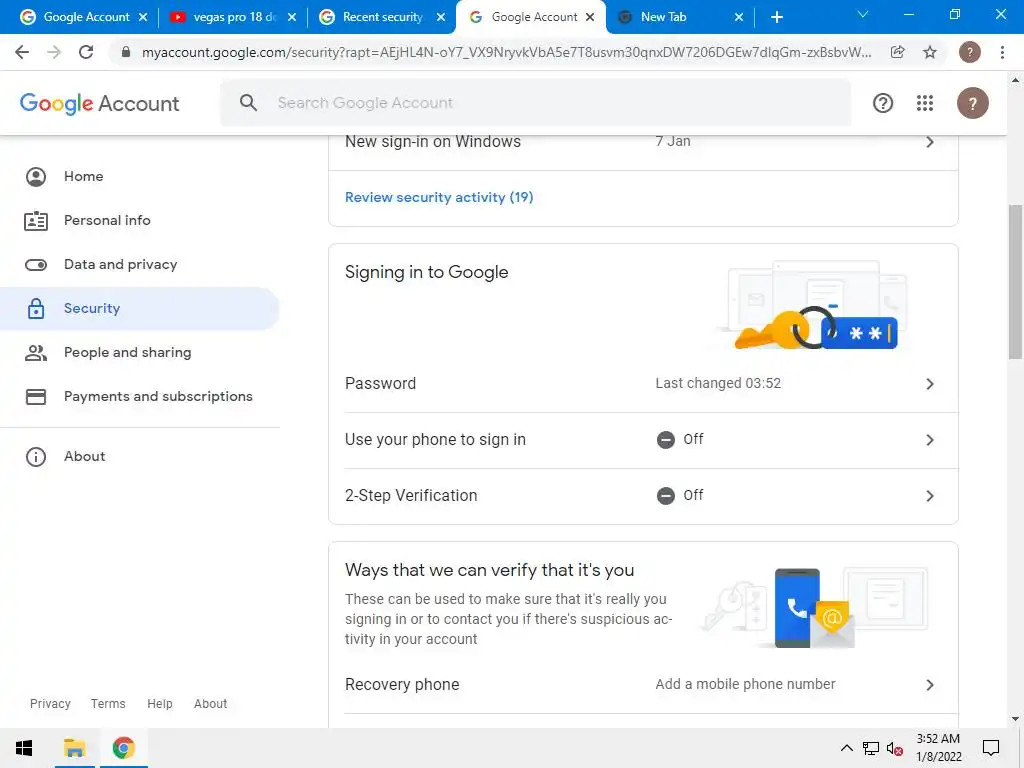Click the padlock site info icon
This screenshot has width=1024, height=768.
point(126,52)
